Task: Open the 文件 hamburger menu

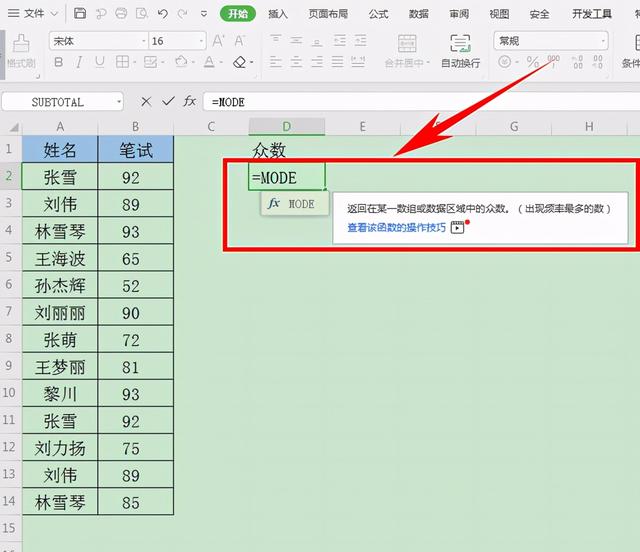Action: [13, 13]
